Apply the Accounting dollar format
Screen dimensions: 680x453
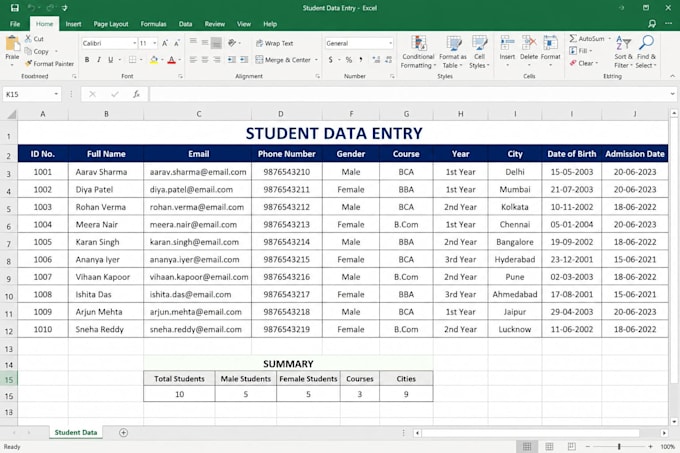tap(330, 59)
